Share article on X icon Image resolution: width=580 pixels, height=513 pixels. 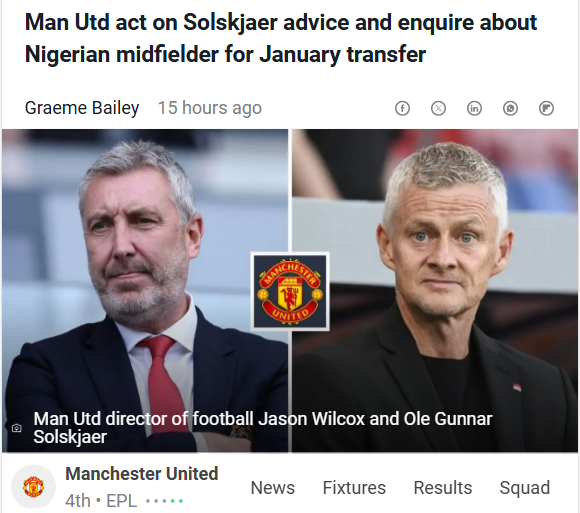pos(438,108)
